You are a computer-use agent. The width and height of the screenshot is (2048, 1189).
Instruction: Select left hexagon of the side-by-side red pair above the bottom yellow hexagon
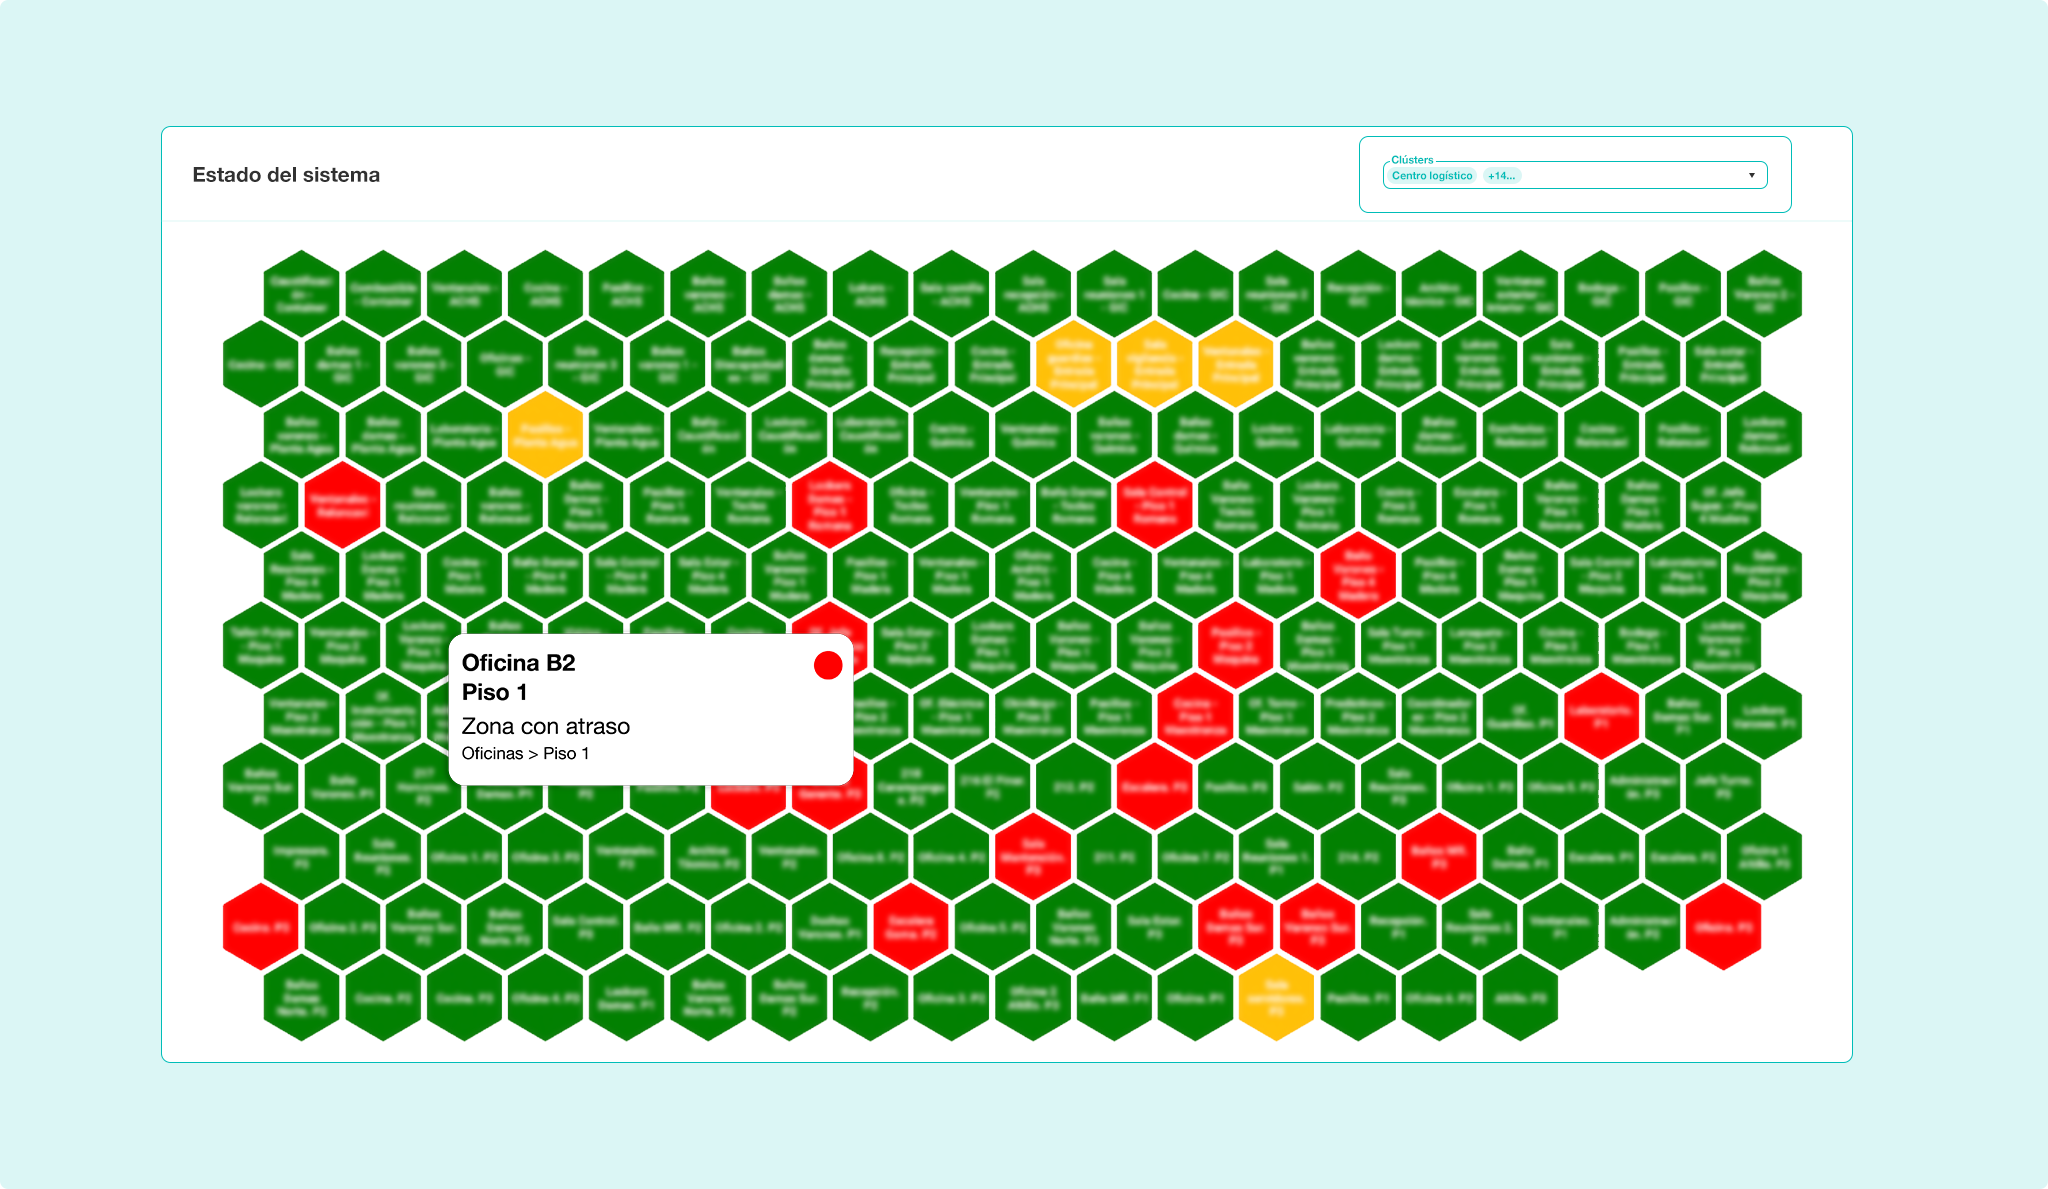click(1235, 927)
